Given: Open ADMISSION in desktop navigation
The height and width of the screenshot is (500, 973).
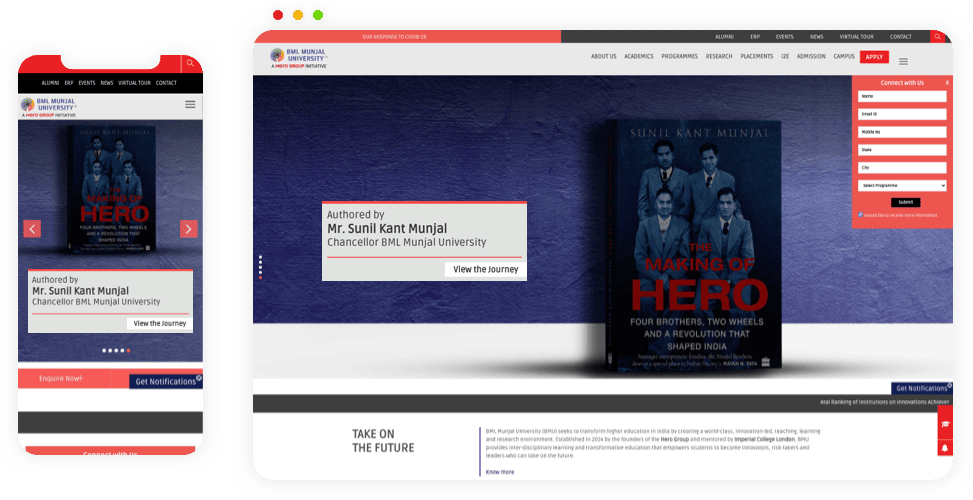Looking at the screenshot, I should pyautogui.click(x=811, y=56).
